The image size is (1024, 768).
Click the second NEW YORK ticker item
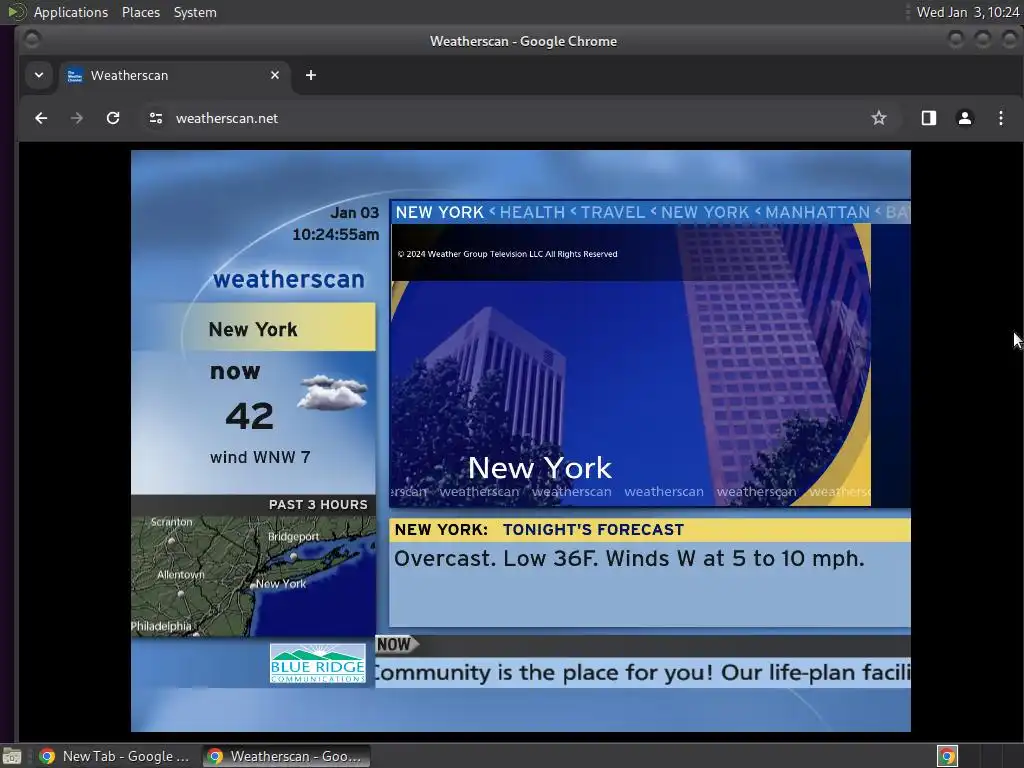[705, 212]
